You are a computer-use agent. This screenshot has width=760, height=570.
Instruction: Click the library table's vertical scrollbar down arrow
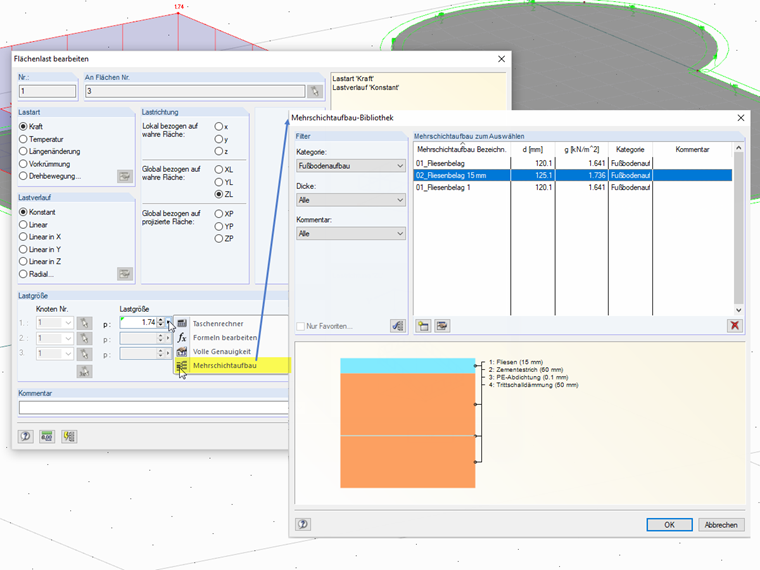(x=738, y=310)
